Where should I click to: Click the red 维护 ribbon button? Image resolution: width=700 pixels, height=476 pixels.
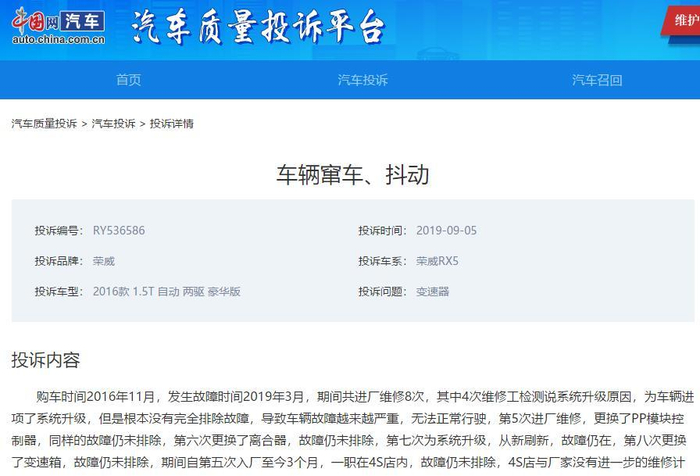[682, 20]
